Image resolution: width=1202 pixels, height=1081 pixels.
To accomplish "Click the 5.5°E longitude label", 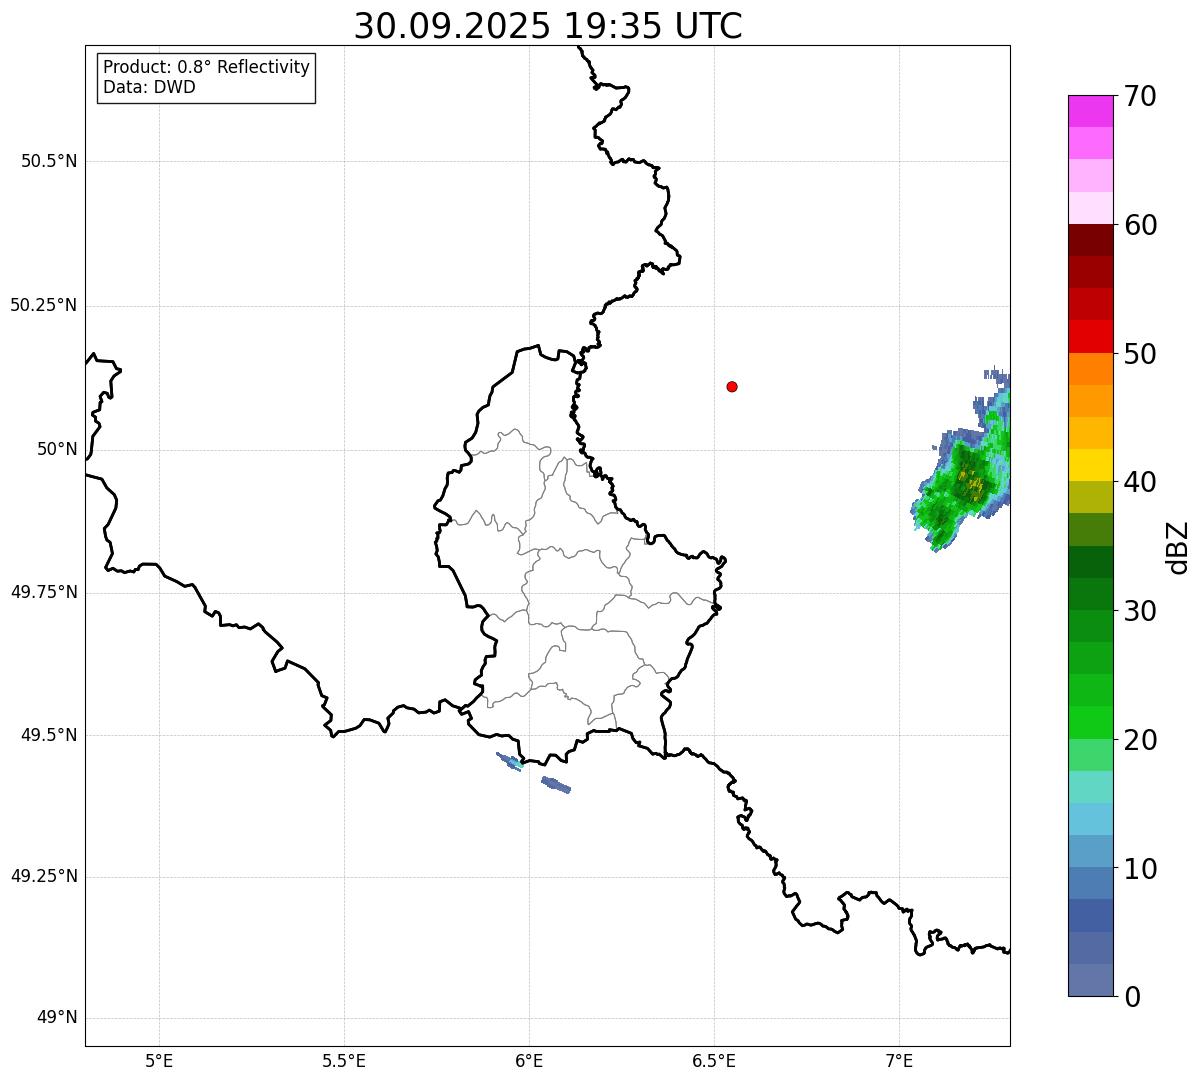I will [344, 1060].
